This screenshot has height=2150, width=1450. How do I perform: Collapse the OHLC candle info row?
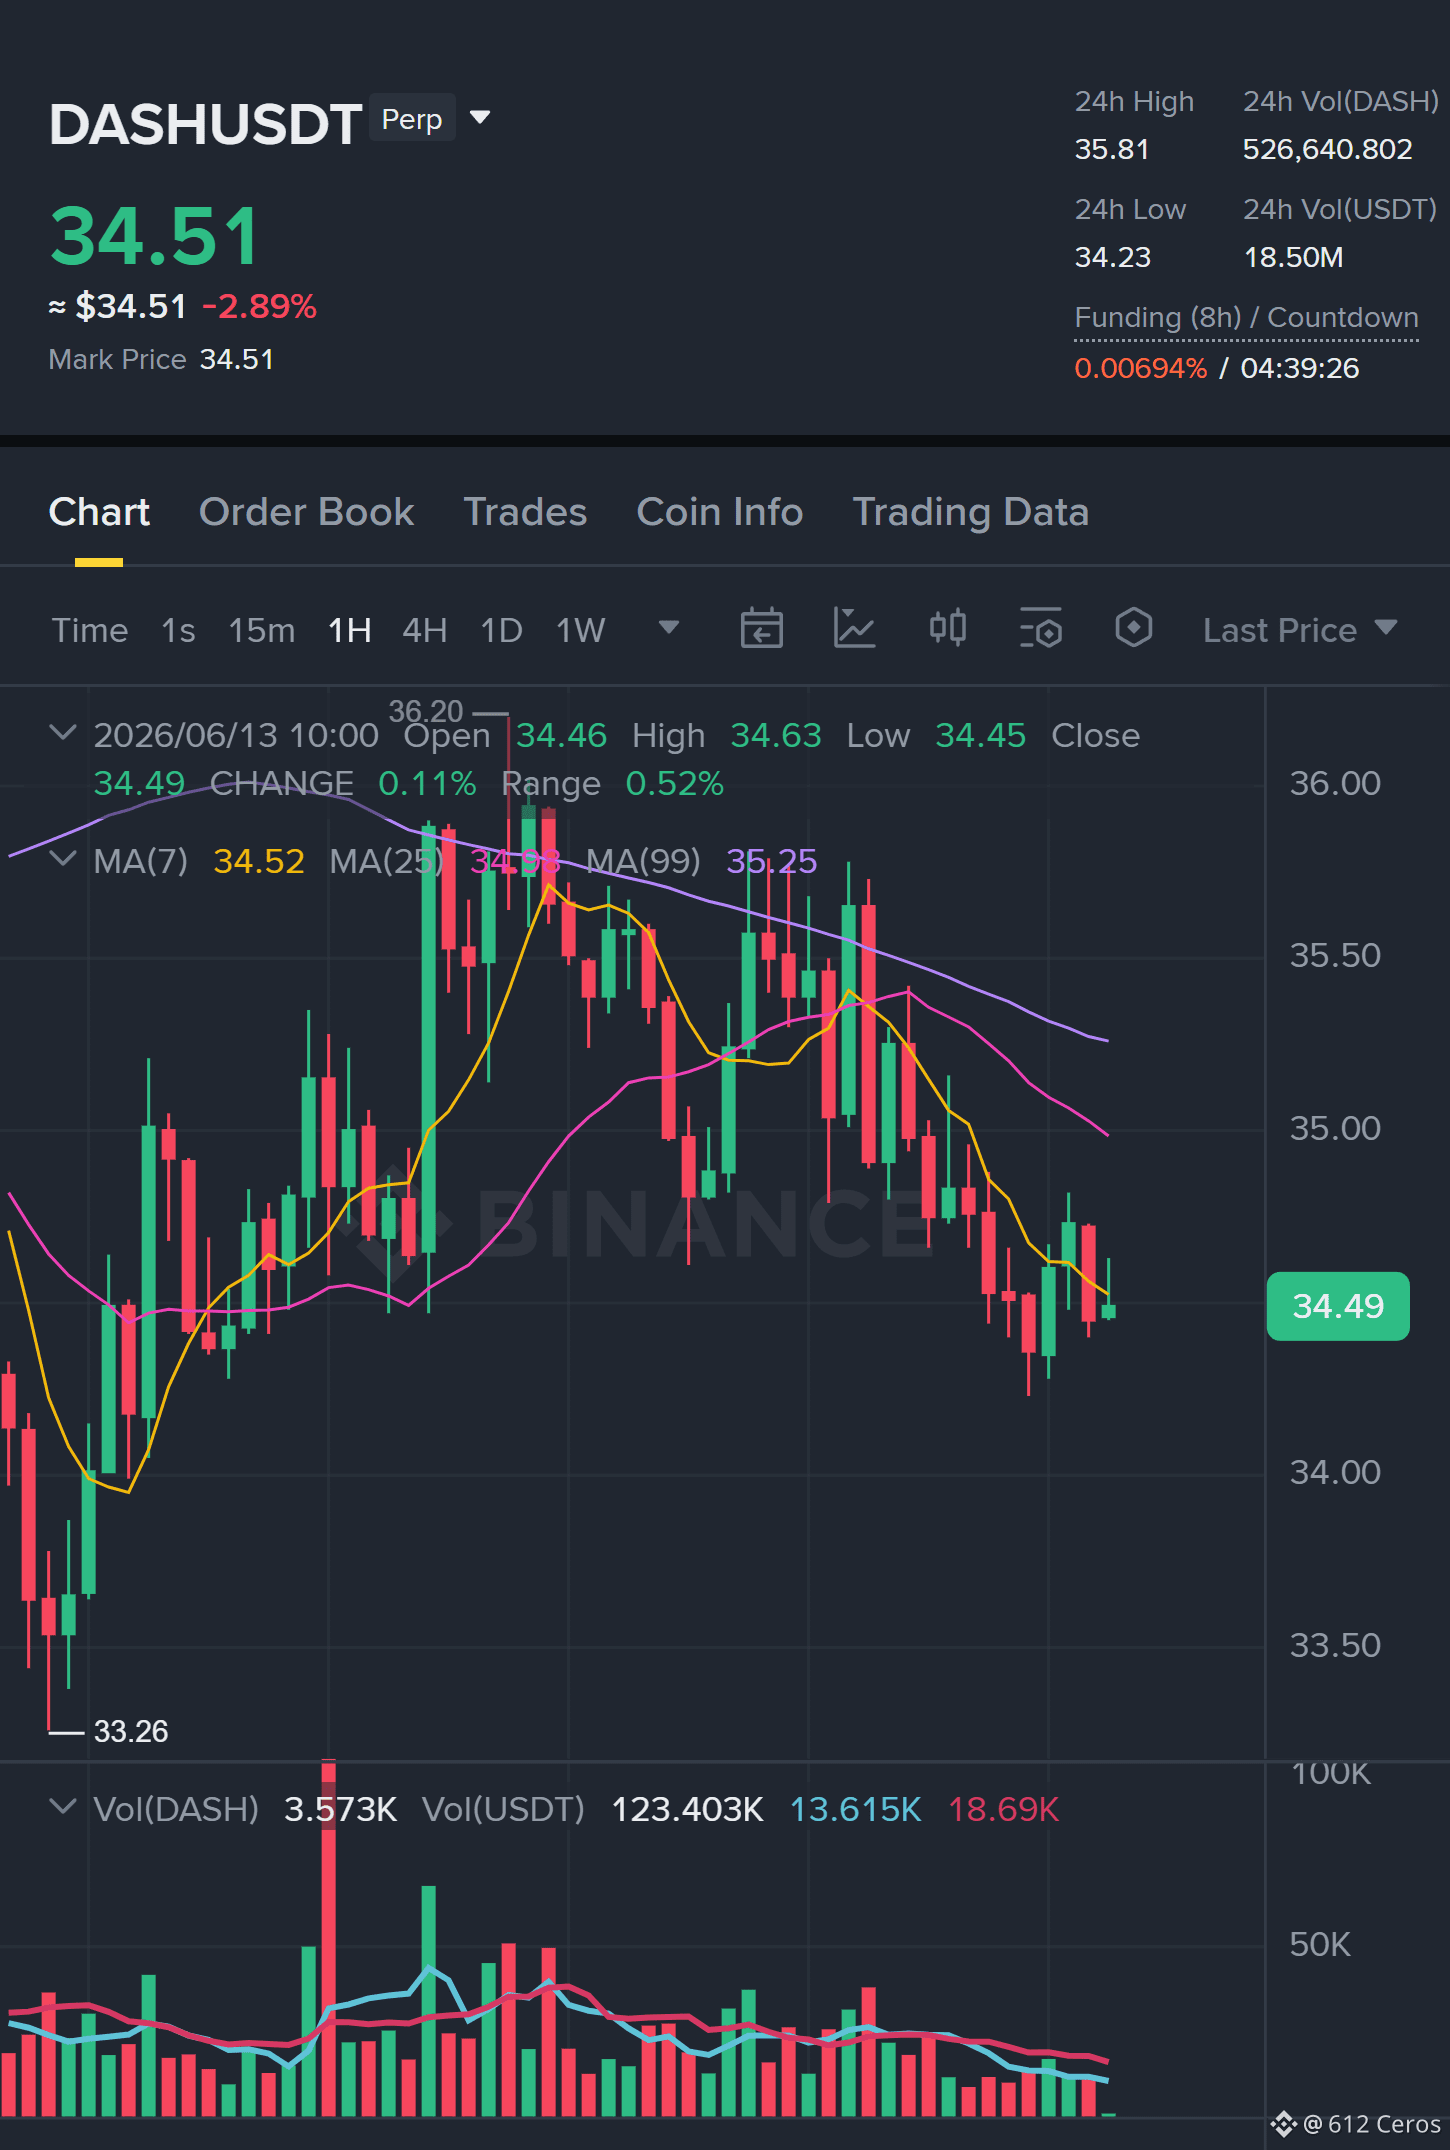tap(63, 733)
